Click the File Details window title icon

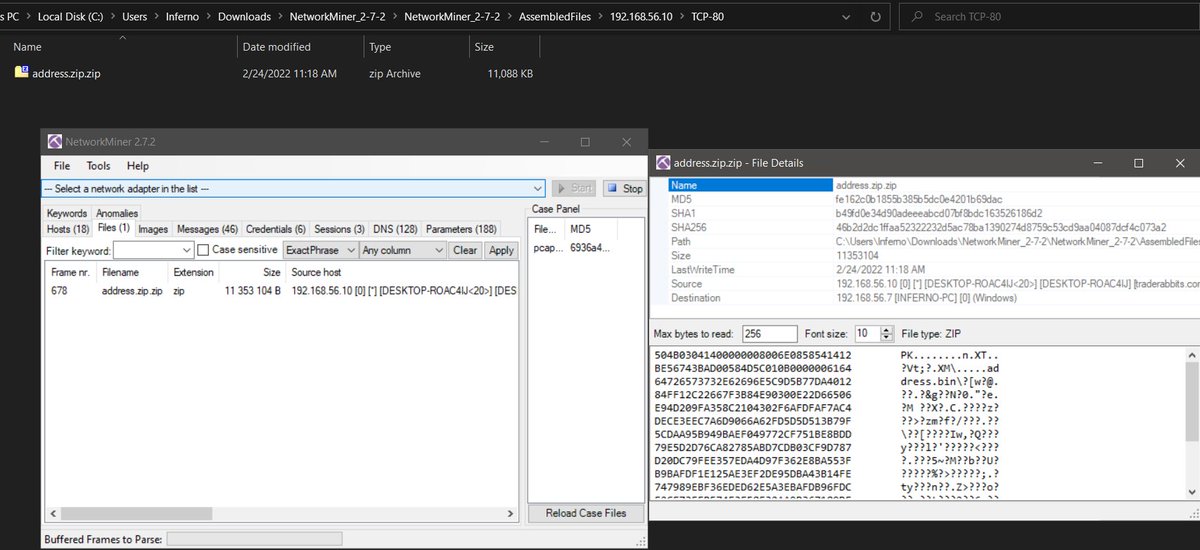[x=662, y=163]
